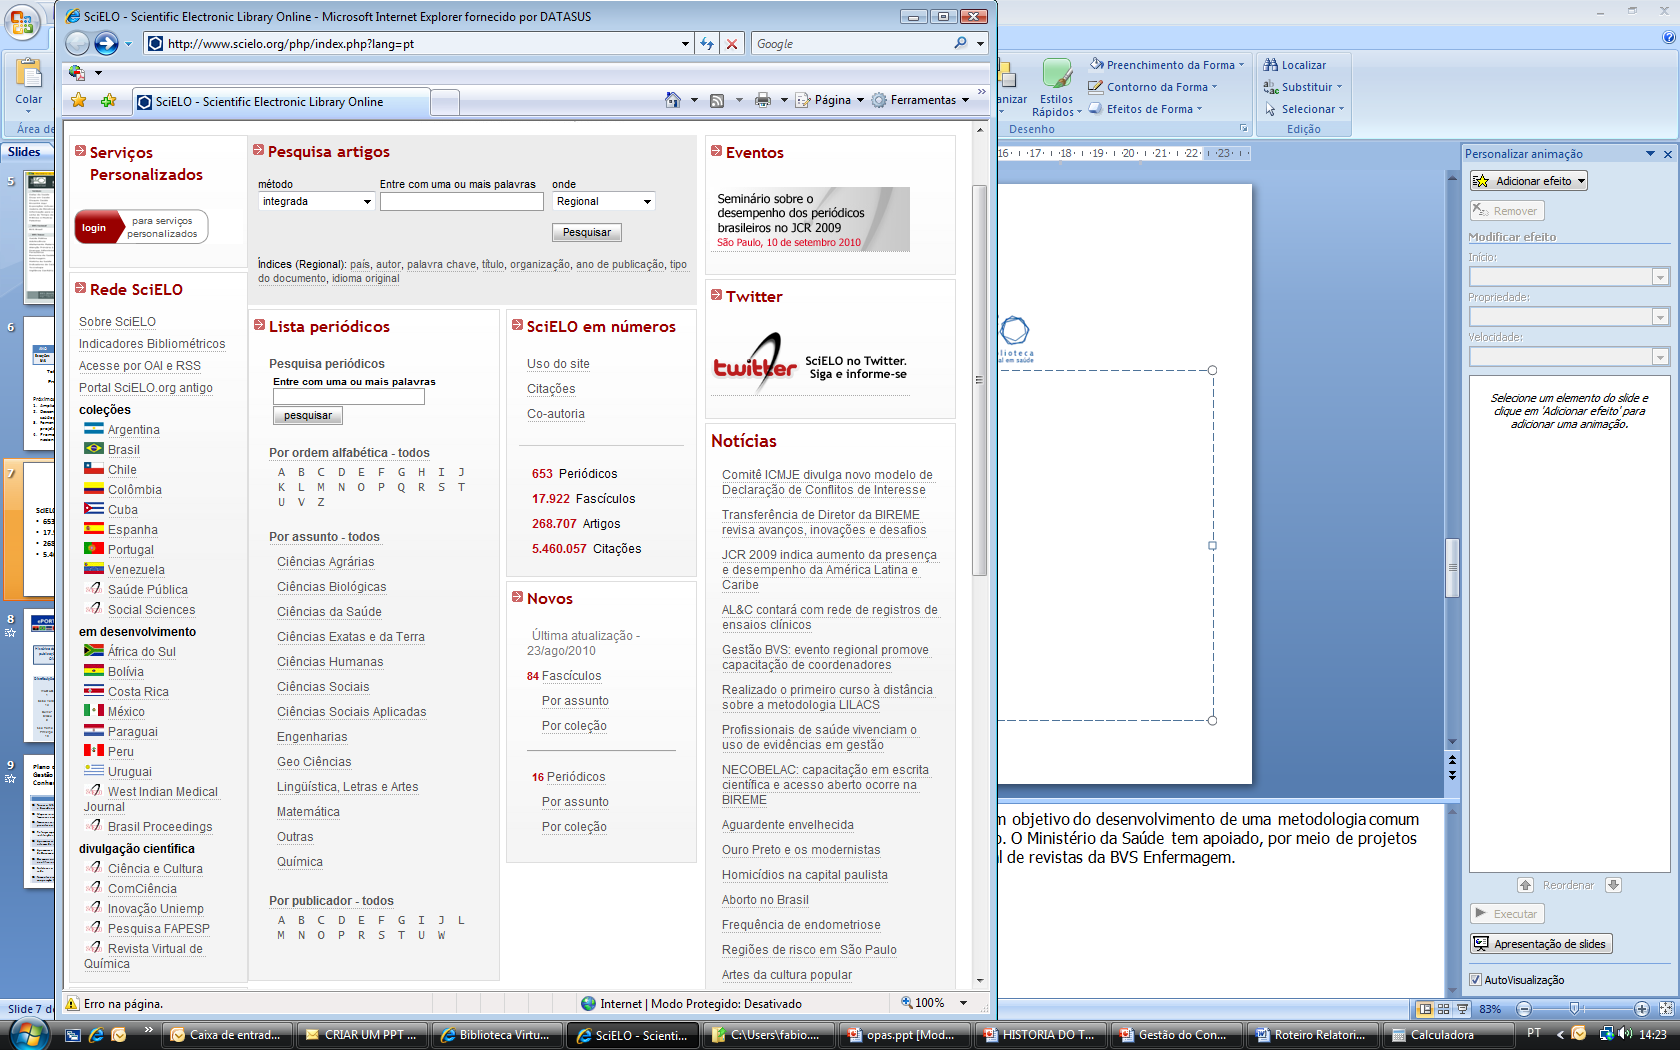This screenshot has height=1050, width=1680.
Task: Open the Ferramentas menu in IE
Action: click(921, 100)
